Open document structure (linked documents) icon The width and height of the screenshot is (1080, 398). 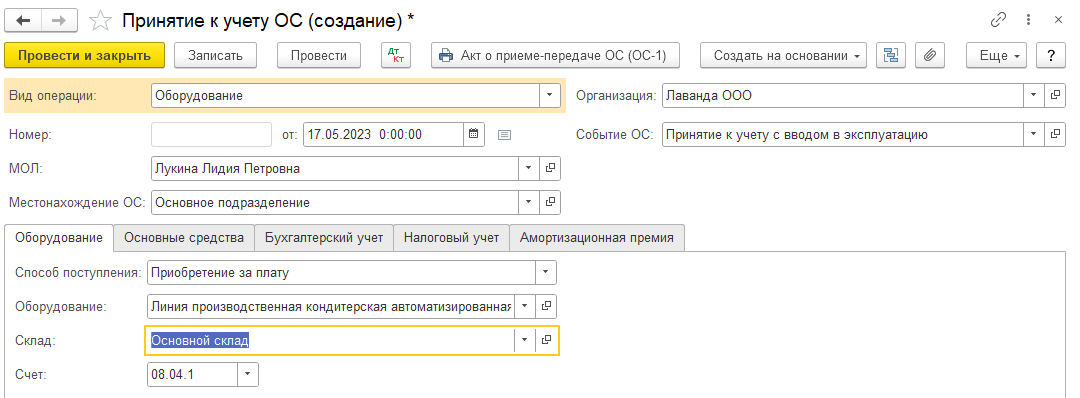coord(891,56)
